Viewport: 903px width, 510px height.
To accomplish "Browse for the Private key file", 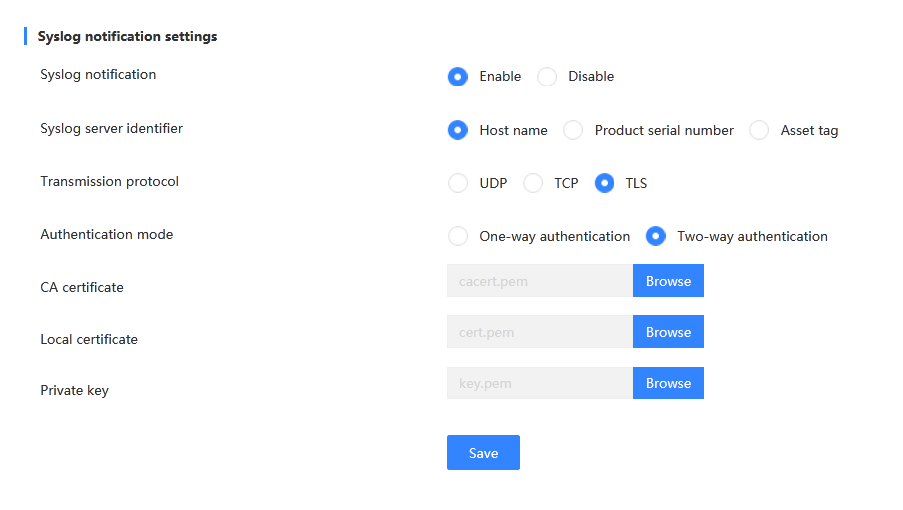I will tap(668, 383).
